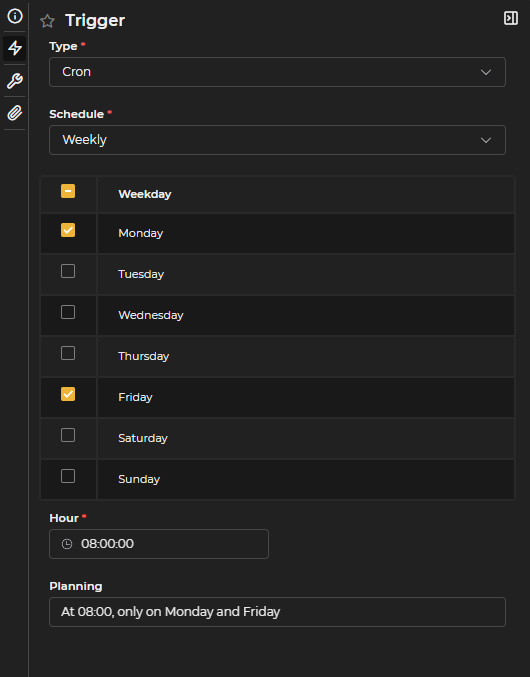The image size is (530, 677).
Task: Open the Schedule dropdown showing Weekly
Action: click(x=277, y=140)
